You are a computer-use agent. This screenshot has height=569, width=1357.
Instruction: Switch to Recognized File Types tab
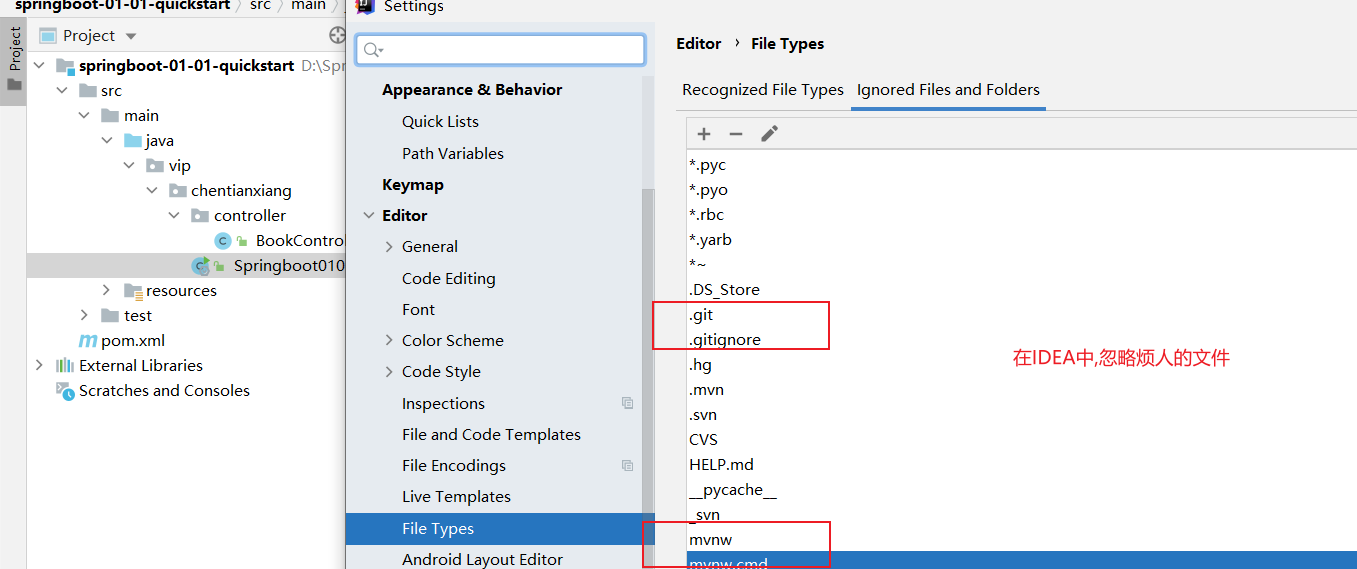(x=763, y=90)
